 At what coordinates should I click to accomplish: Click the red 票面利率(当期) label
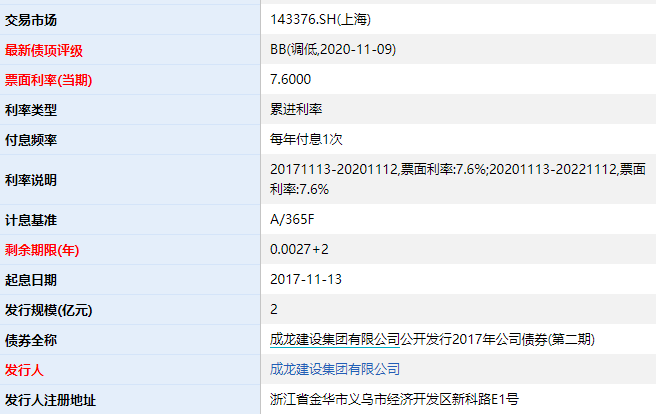(48, 80)
